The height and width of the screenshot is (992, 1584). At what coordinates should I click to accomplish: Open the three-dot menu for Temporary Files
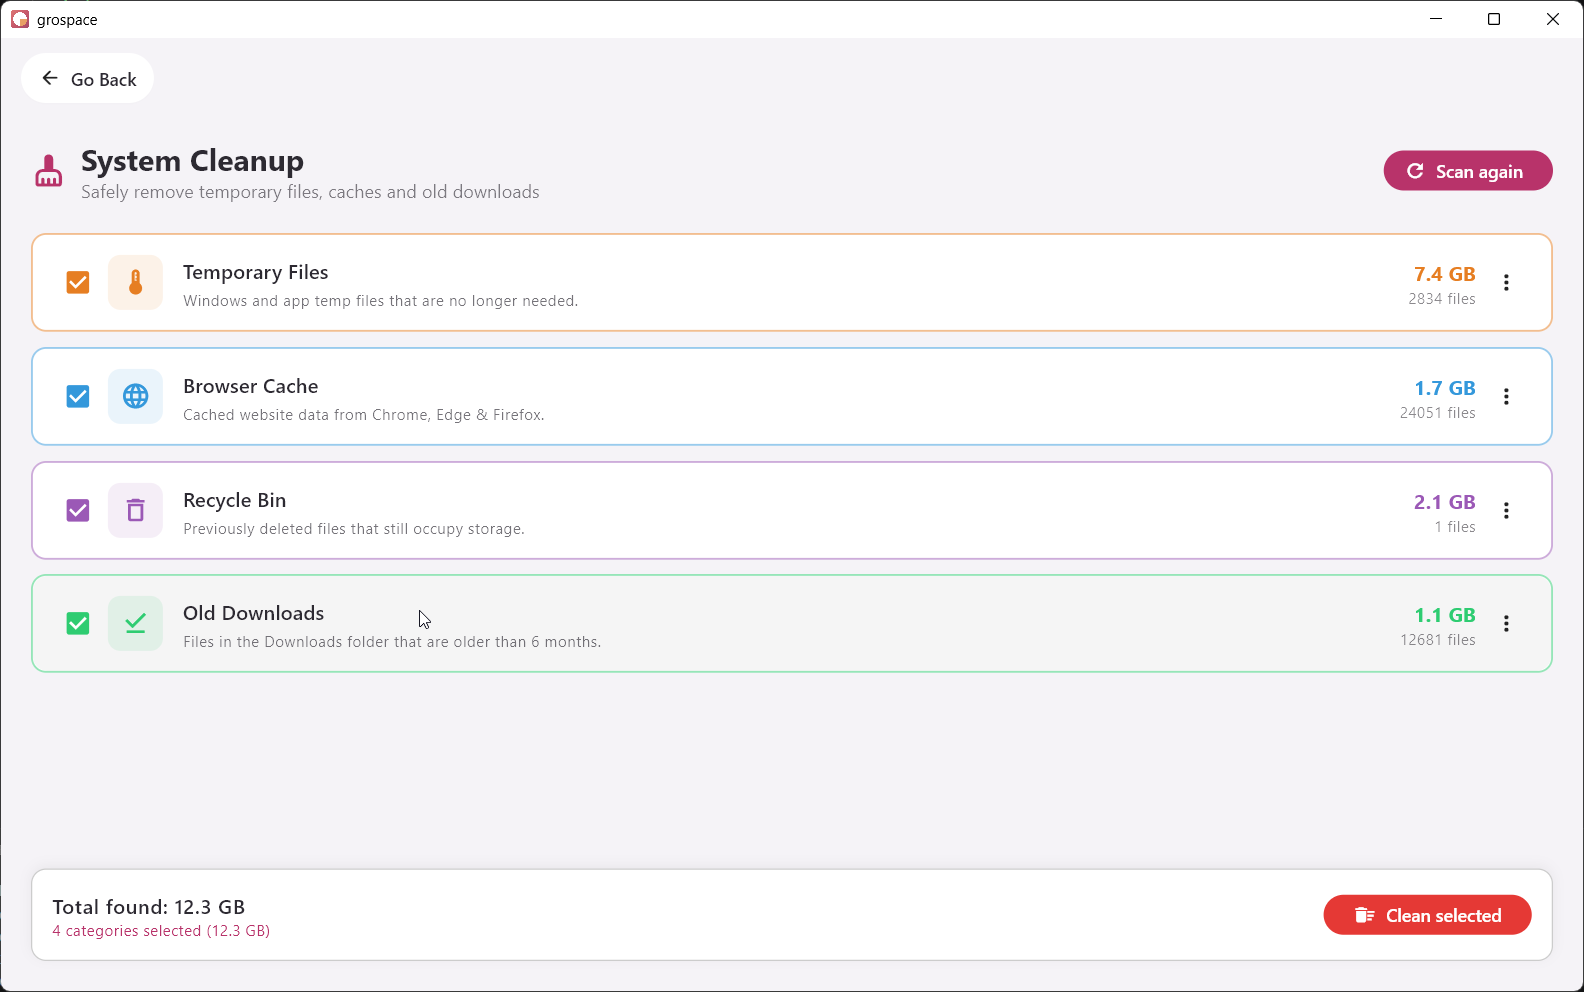tap(1506, 283)
